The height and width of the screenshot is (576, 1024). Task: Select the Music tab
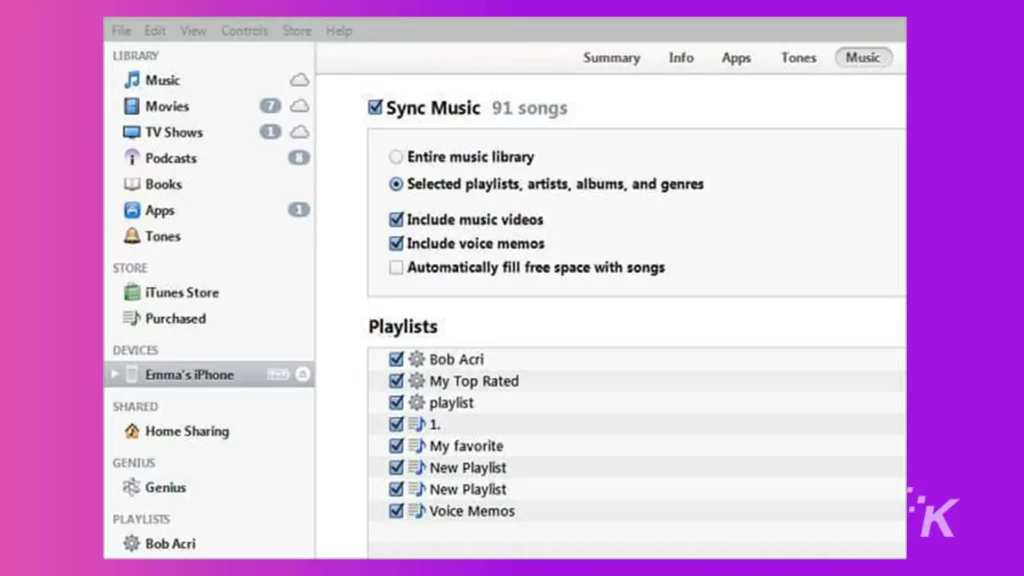(x=863, y=57)
